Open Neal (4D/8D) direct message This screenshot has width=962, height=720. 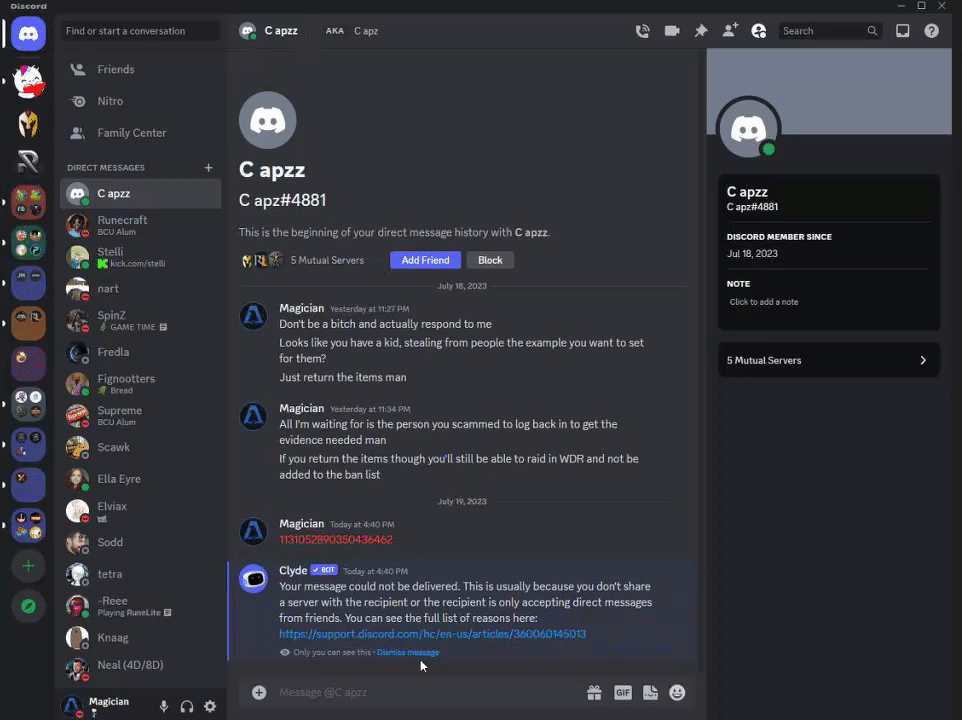point(141,670)
